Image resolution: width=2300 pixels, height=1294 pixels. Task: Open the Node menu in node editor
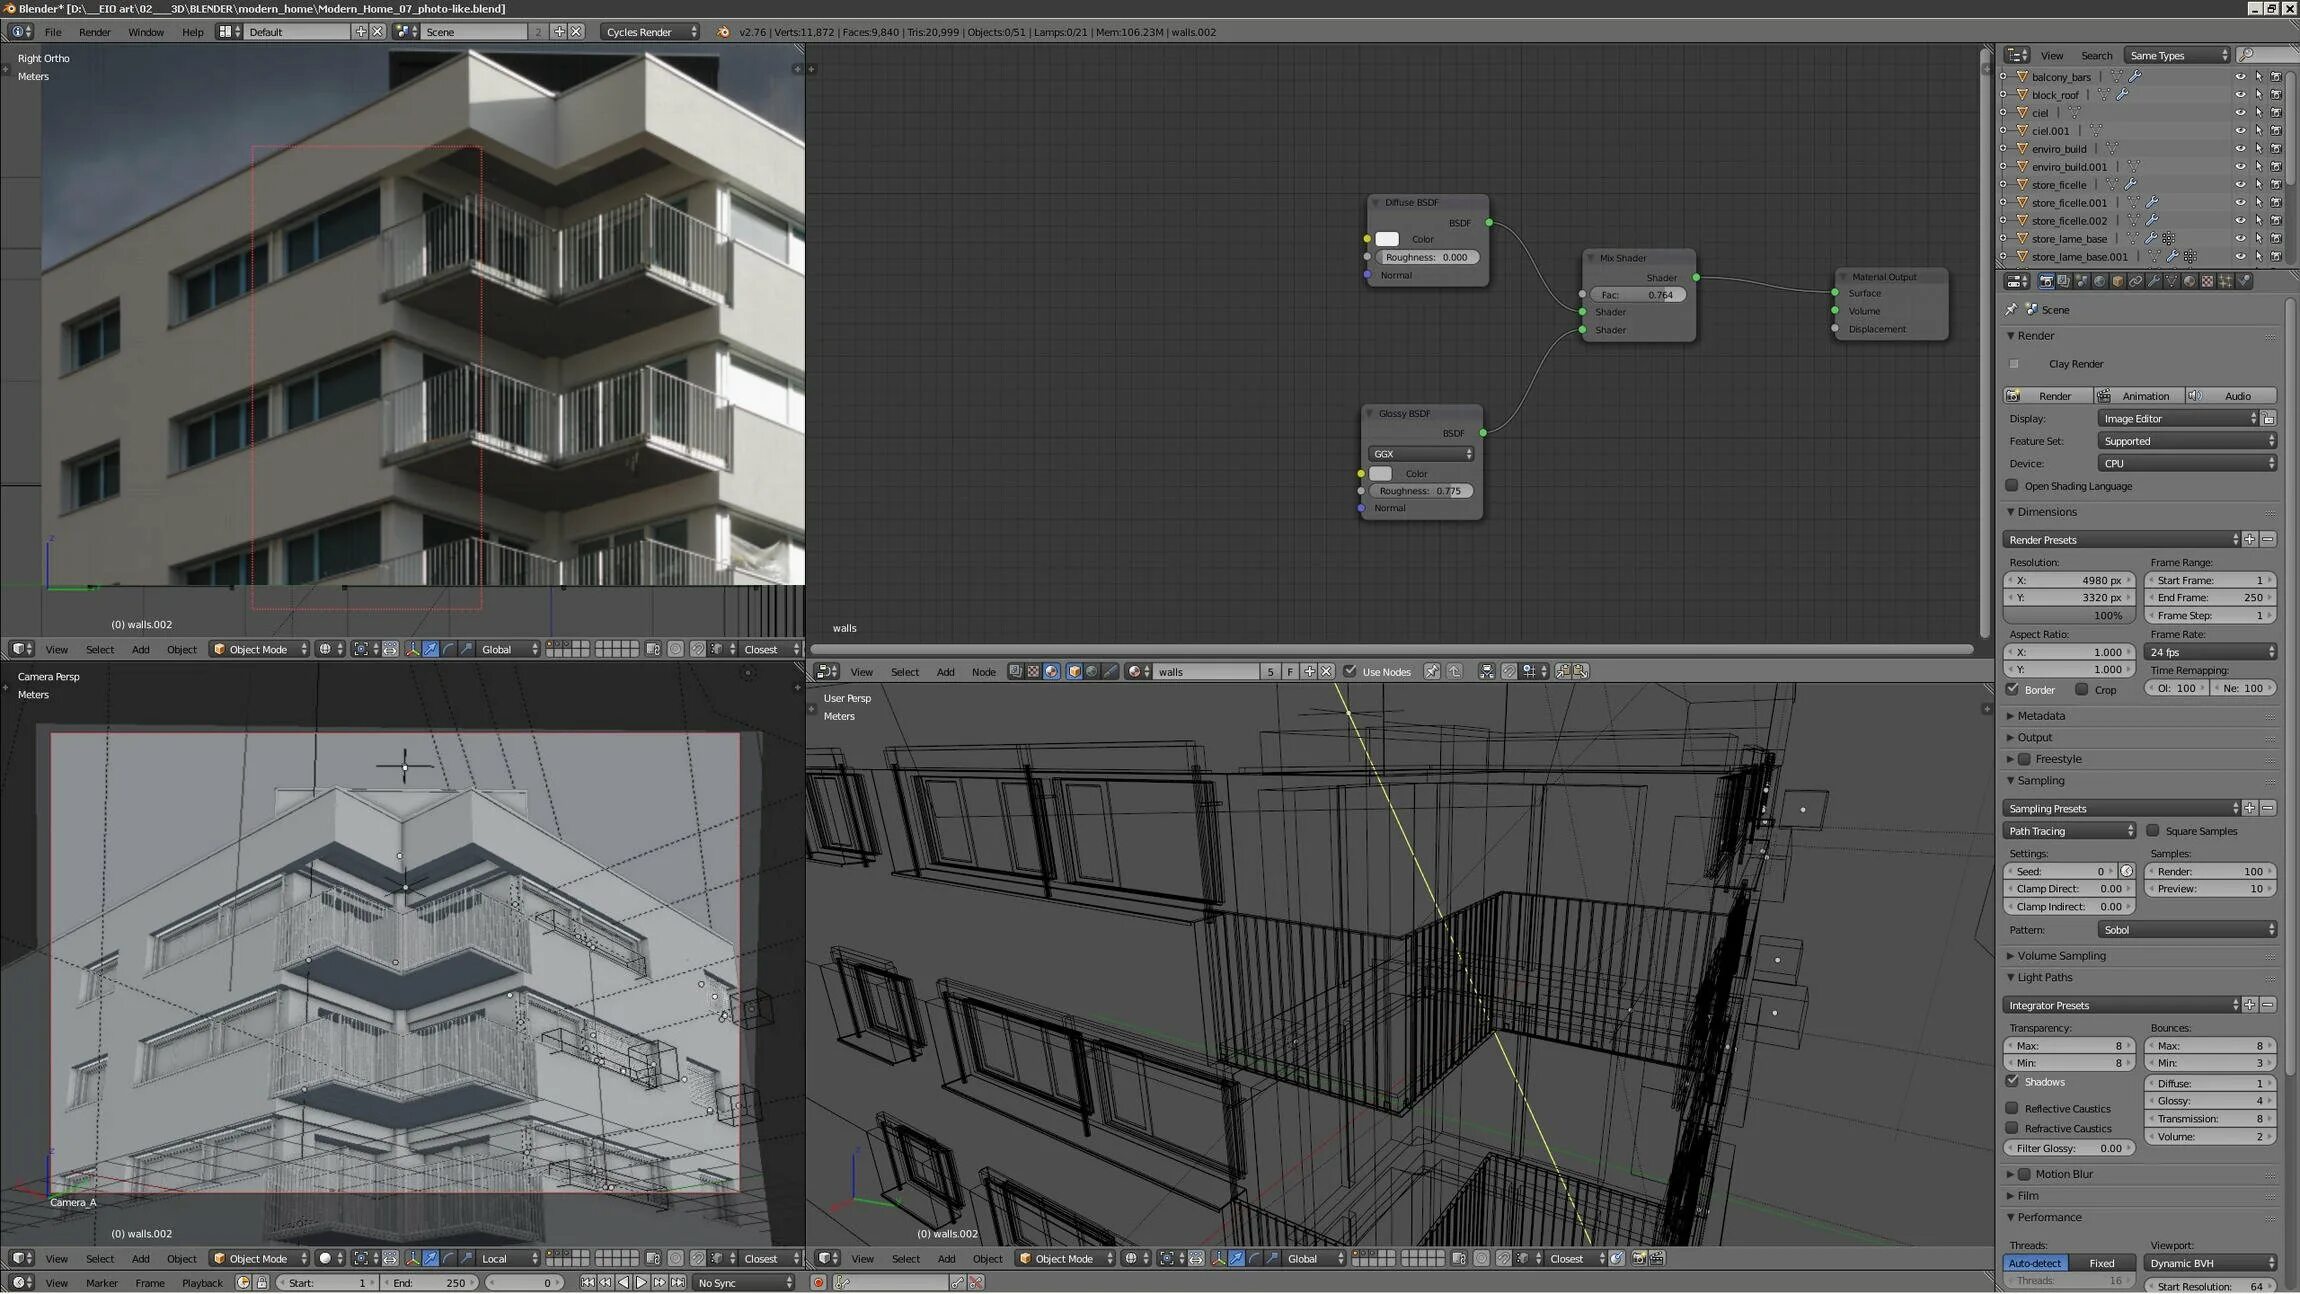(983, 672)
